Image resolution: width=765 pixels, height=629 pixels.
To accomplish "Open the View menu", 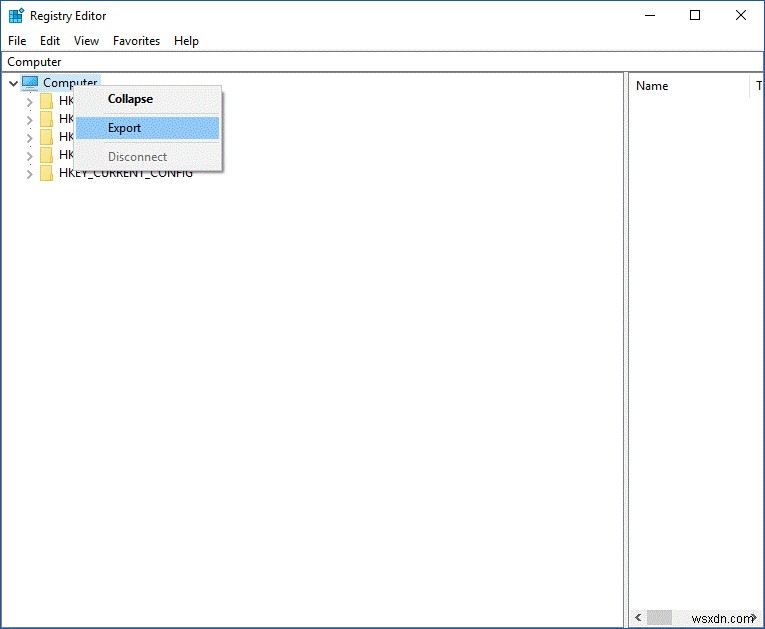I will pyautogui.click(x=86, y=41).
